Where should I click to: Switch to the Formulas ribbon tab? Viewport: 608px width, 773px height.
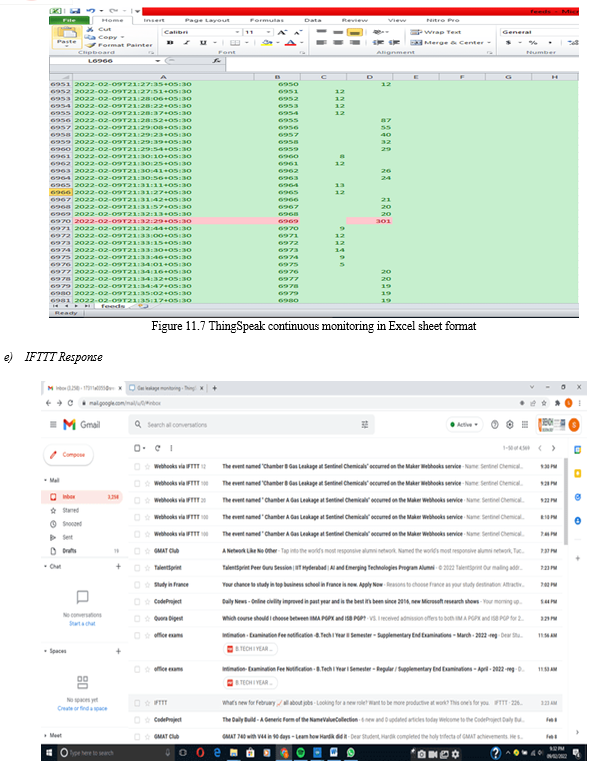click(267, 20)
